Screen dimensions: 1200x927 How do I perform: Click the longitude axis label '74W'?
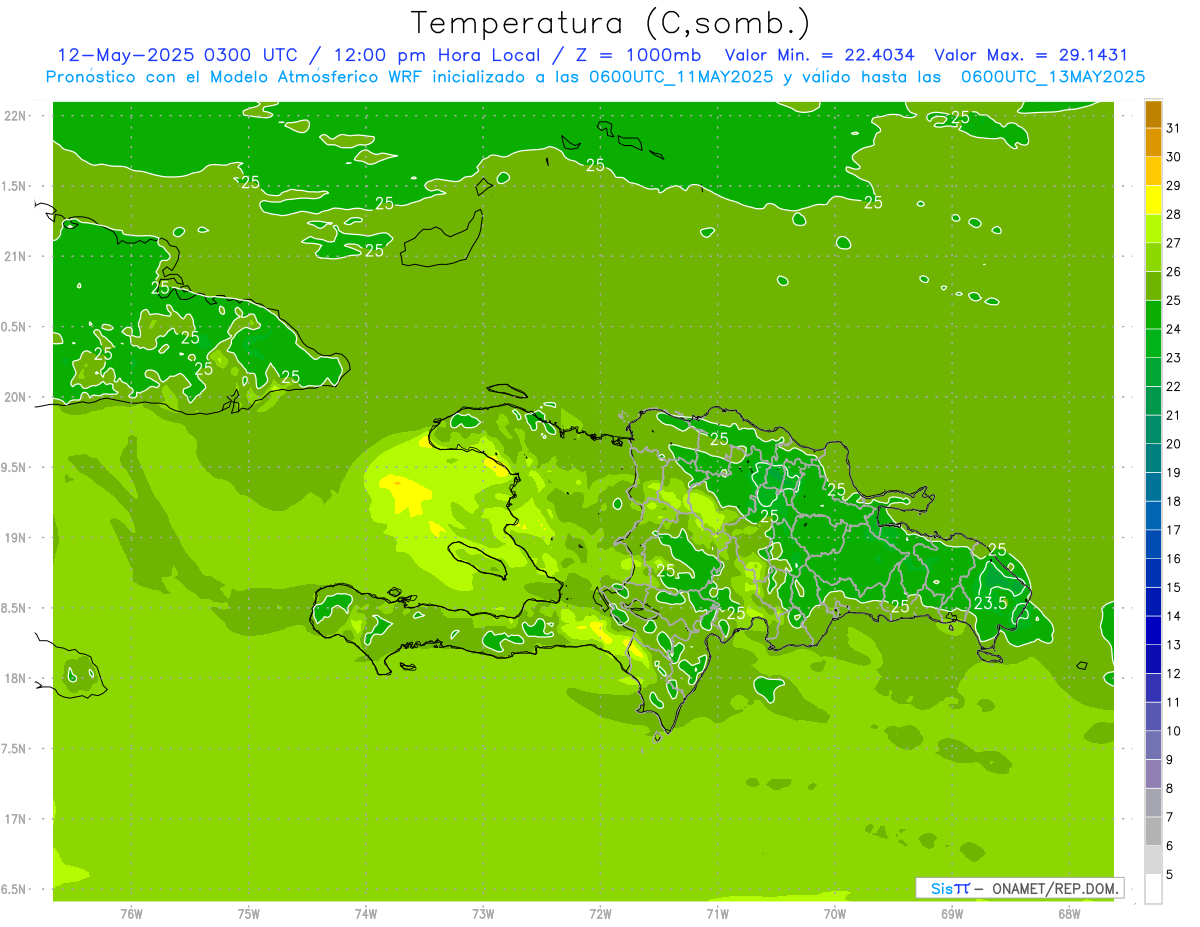tap(366, 914)
